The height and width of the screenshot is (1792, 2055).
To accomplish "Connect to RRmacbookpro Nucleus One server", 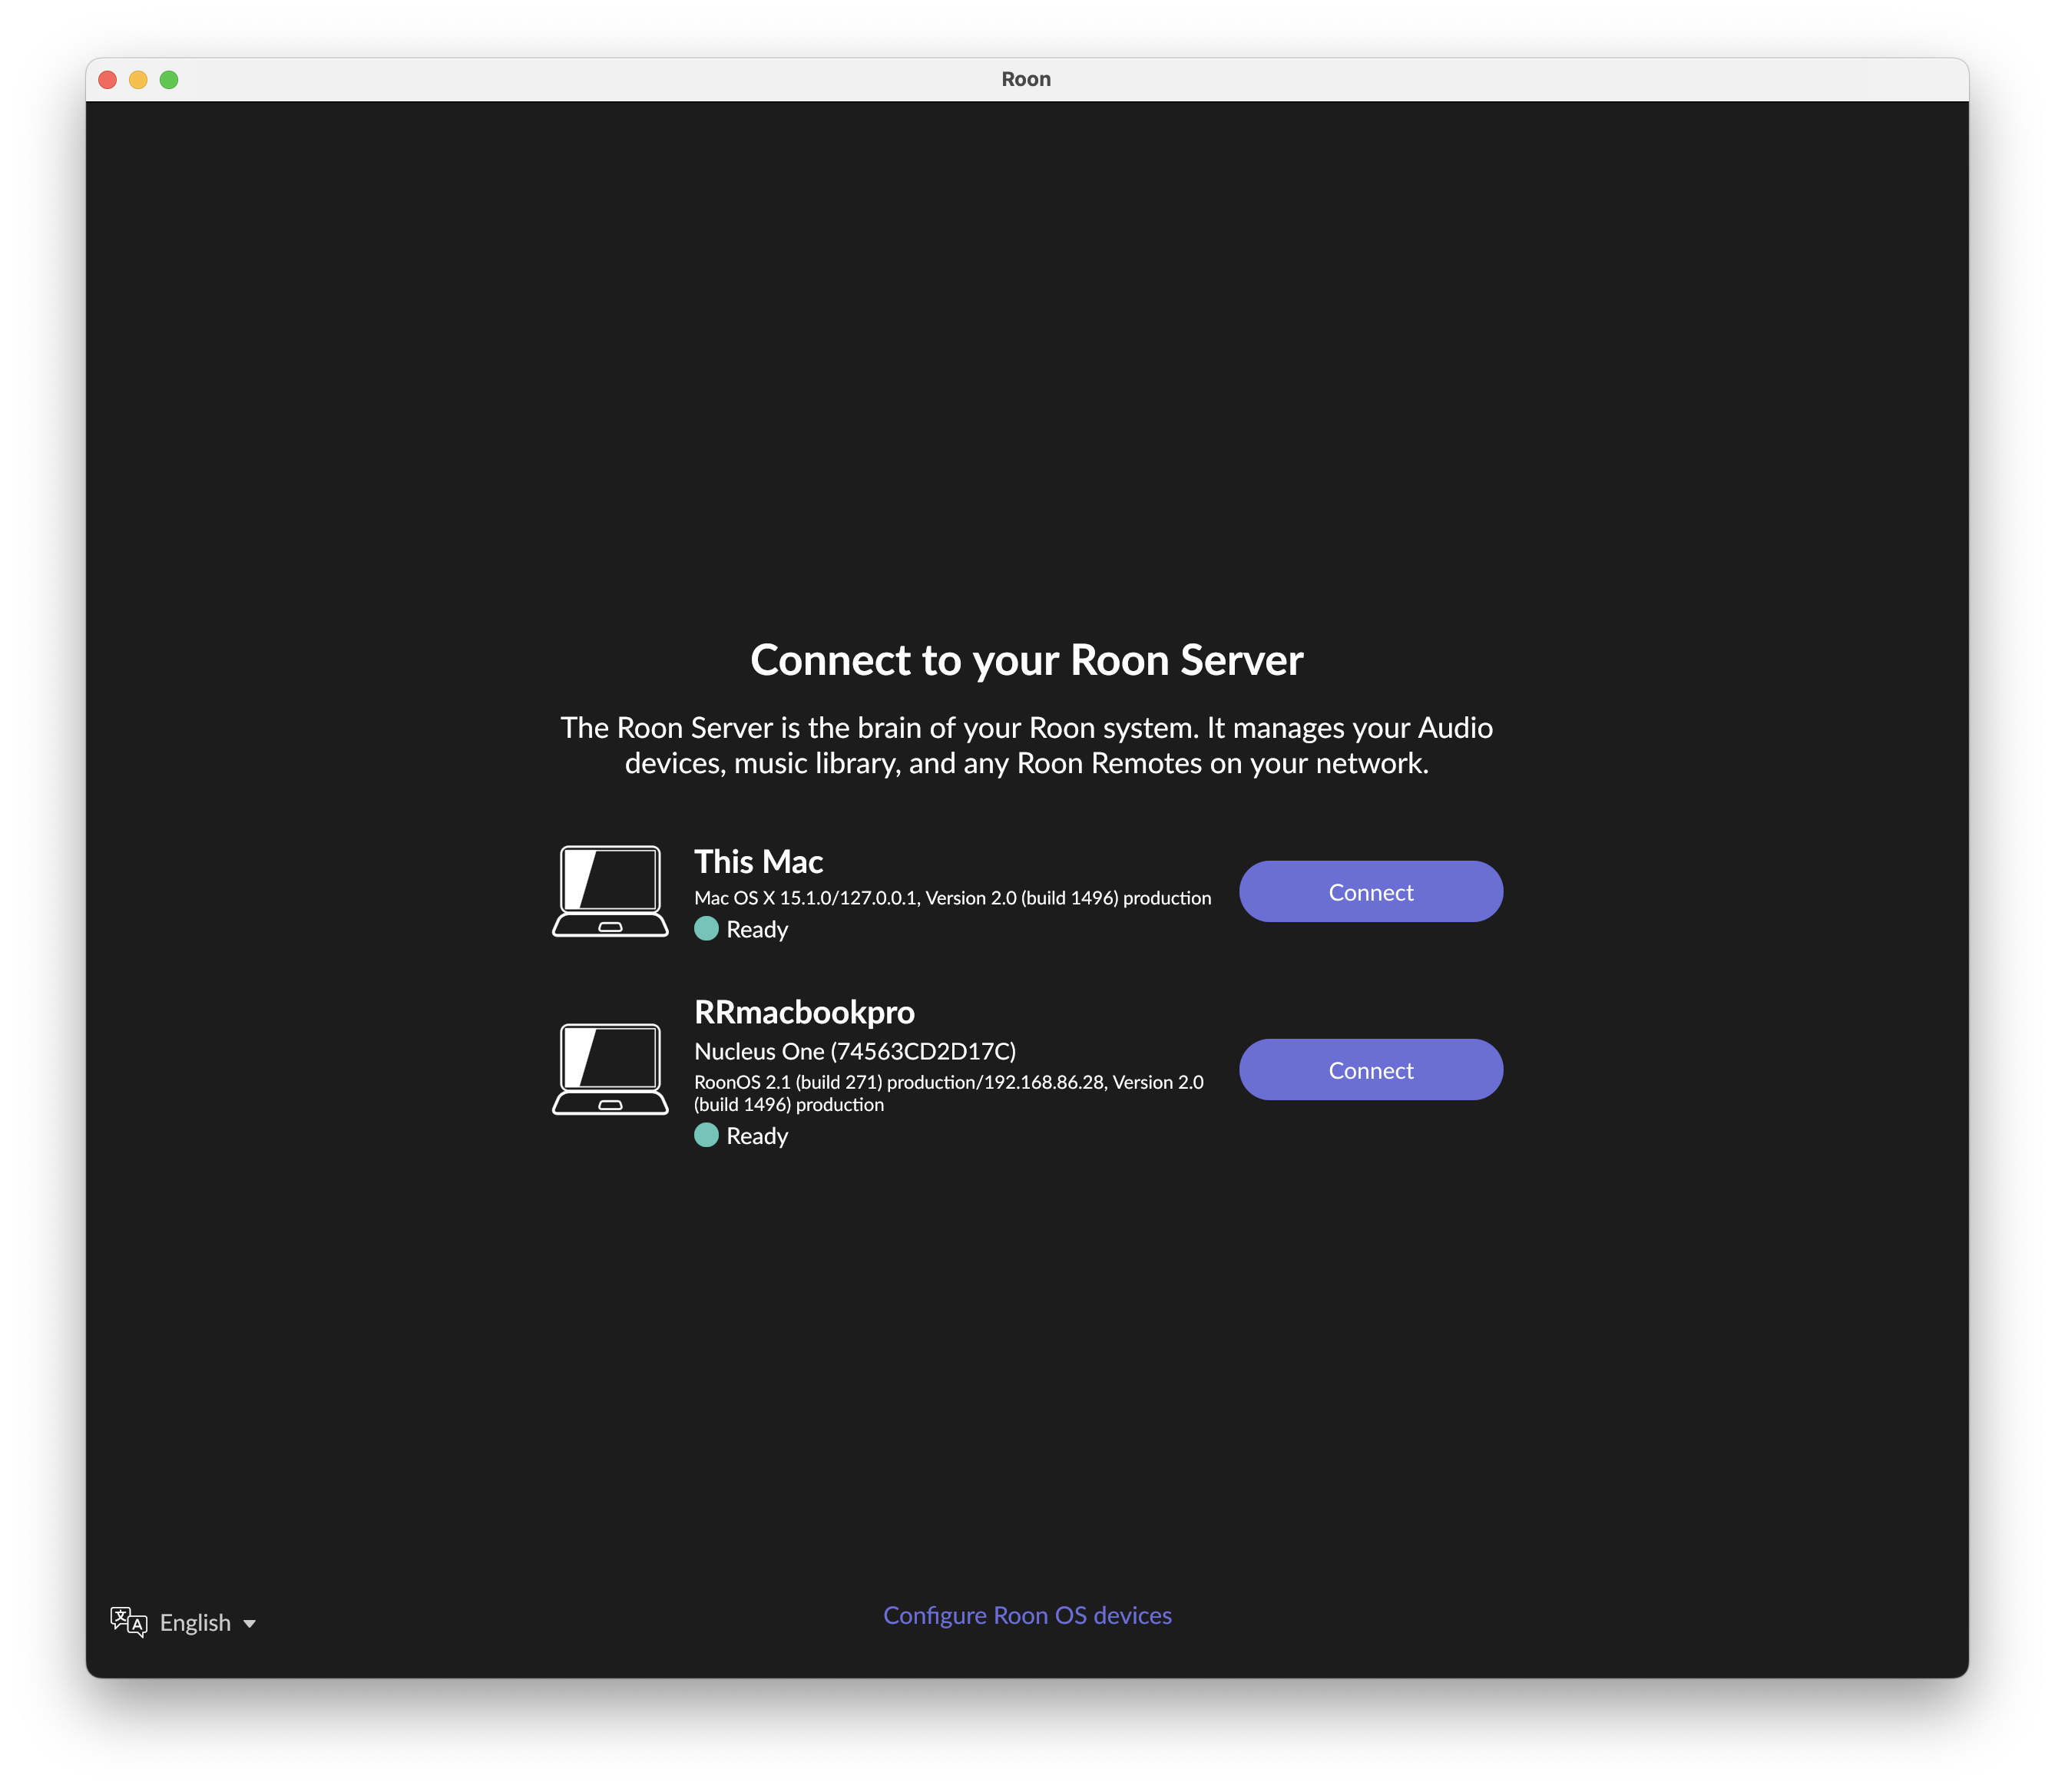I will click(x=1370, y=1070).
